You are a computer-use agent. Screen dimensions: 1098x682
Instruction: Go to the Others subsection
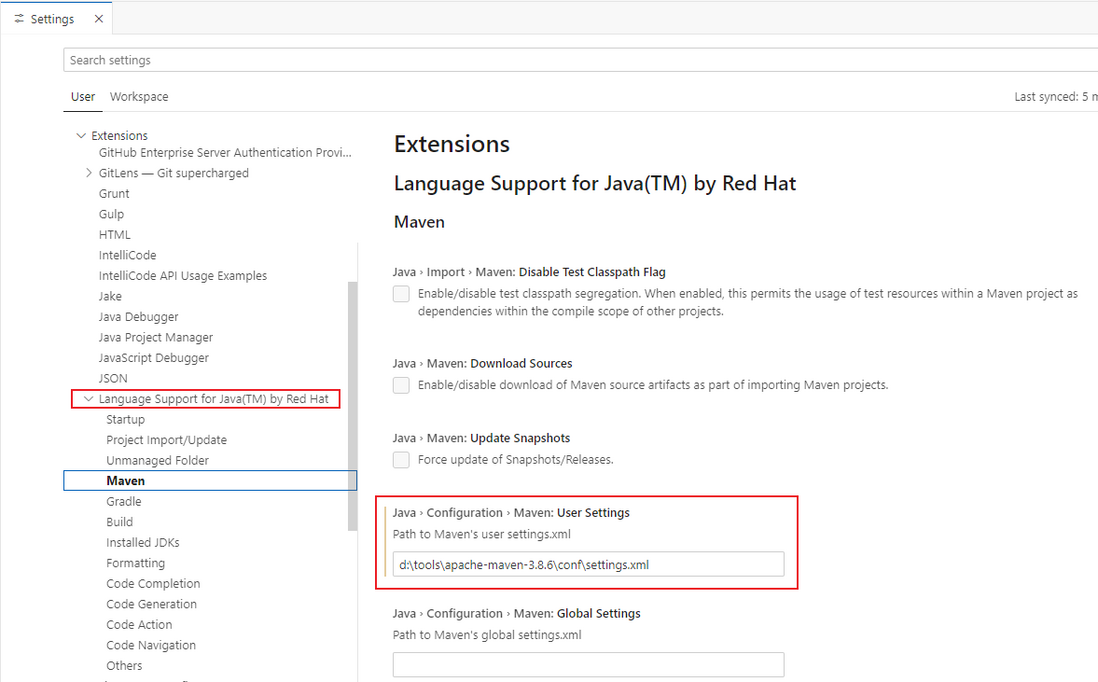pos(124,665)
